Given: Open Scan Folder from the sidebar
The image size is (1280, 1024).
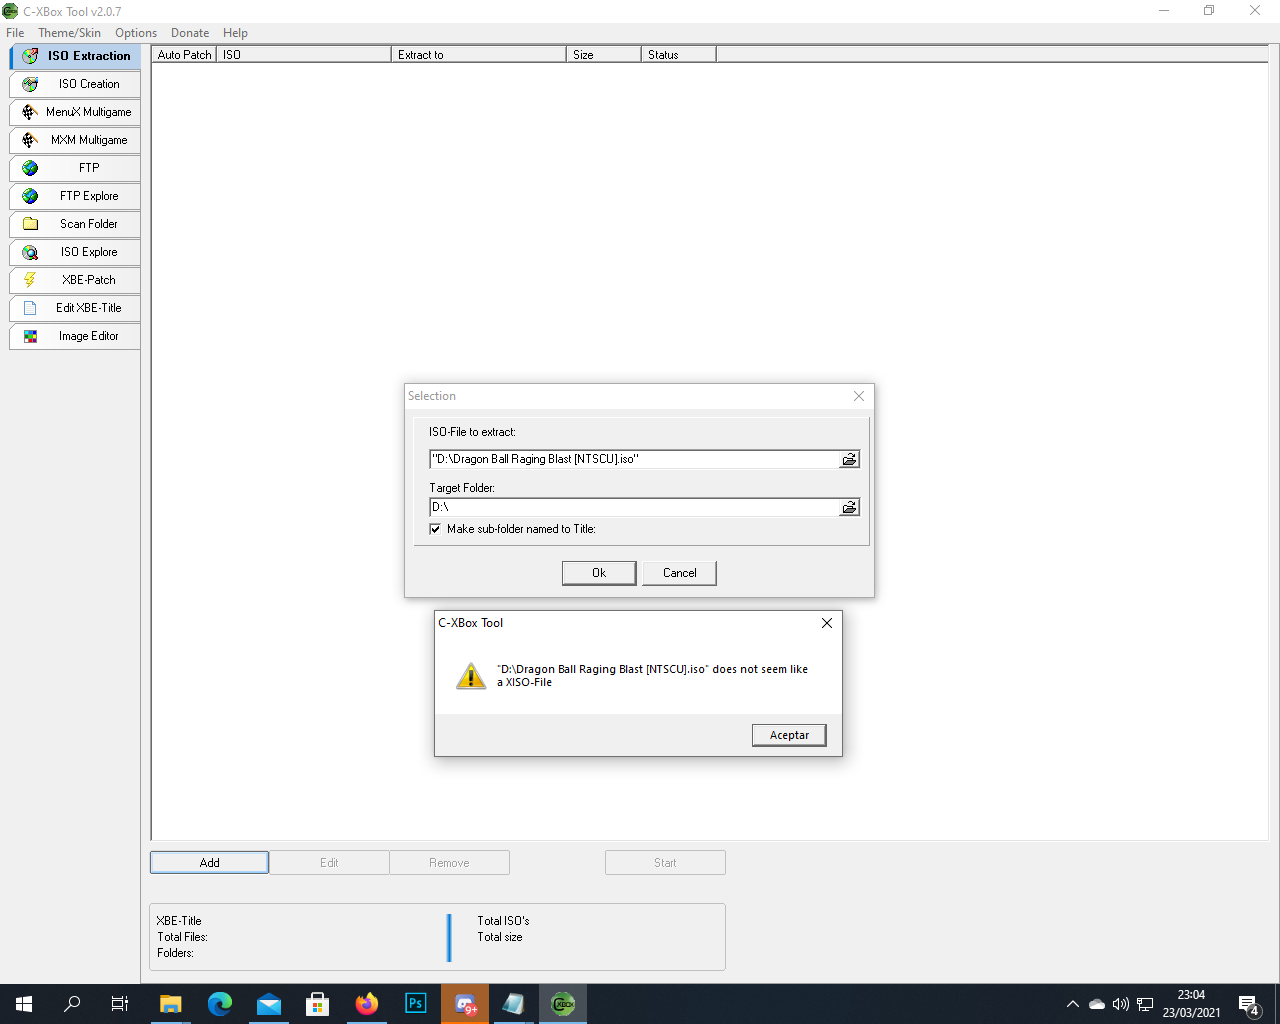Looking at the screenshot, I should tap(75, 224).
